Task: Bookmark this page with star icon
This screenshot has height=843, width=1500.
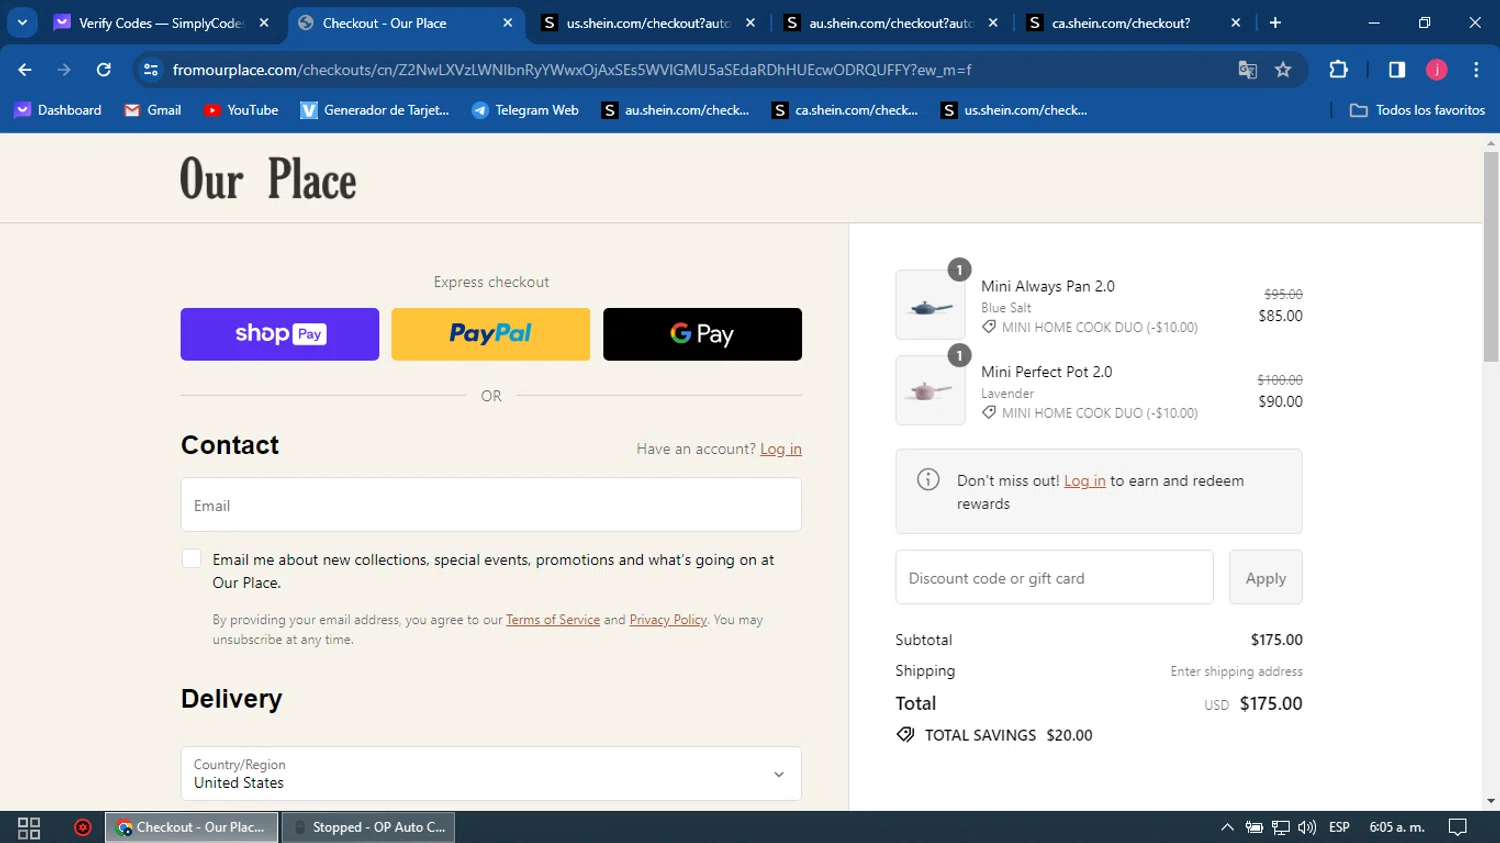Action: click(x=1283, y=70)
